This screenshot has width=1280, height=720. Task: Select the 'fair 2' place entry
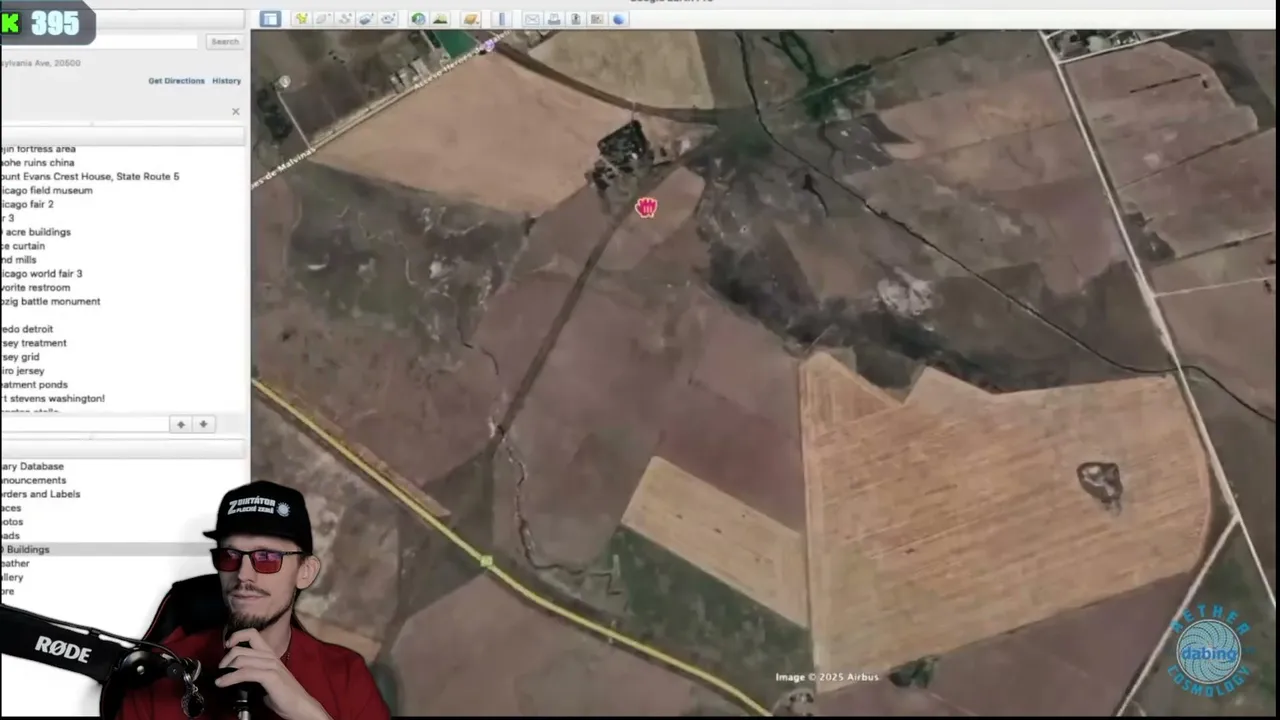point(27,205)
